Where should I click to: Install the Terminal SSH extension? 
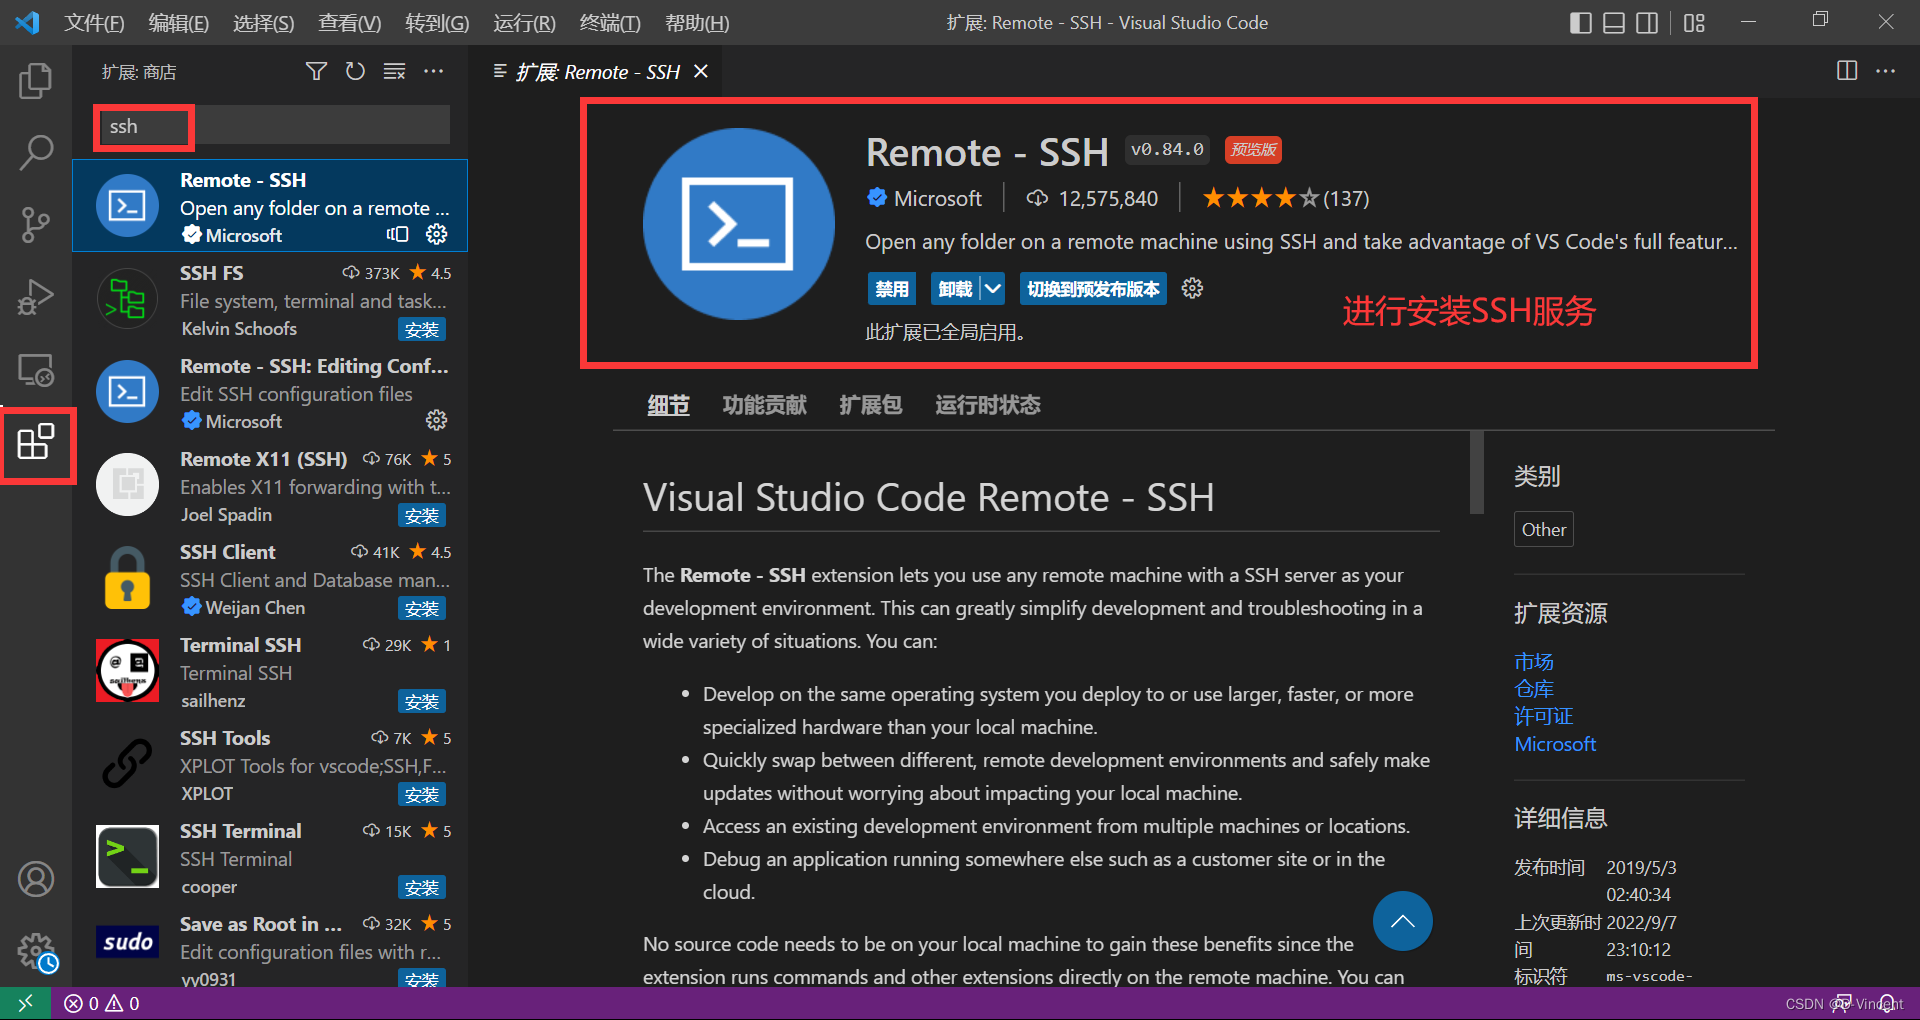(421, 702)
